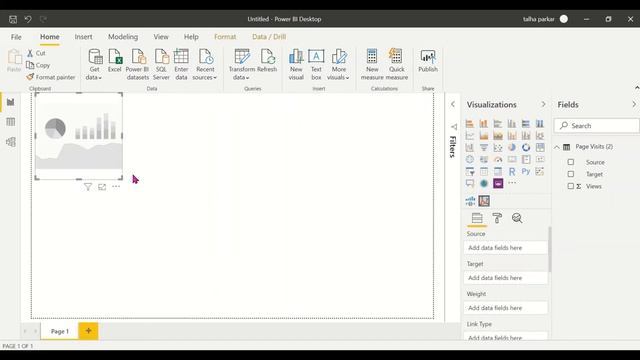Switch to the View ribbon tab

pyautogui.click(x=161, y=37)
